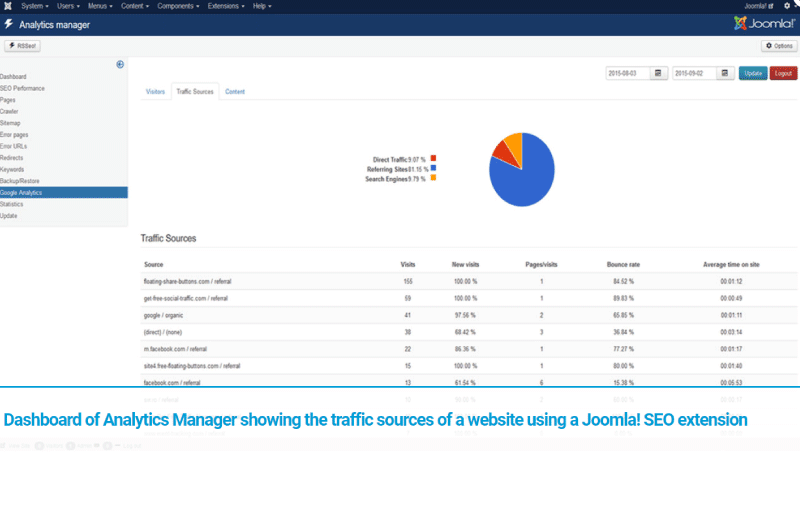Click the m.facebook.com / referral row
The image size is (800, 530).
[x=469, y=349]
